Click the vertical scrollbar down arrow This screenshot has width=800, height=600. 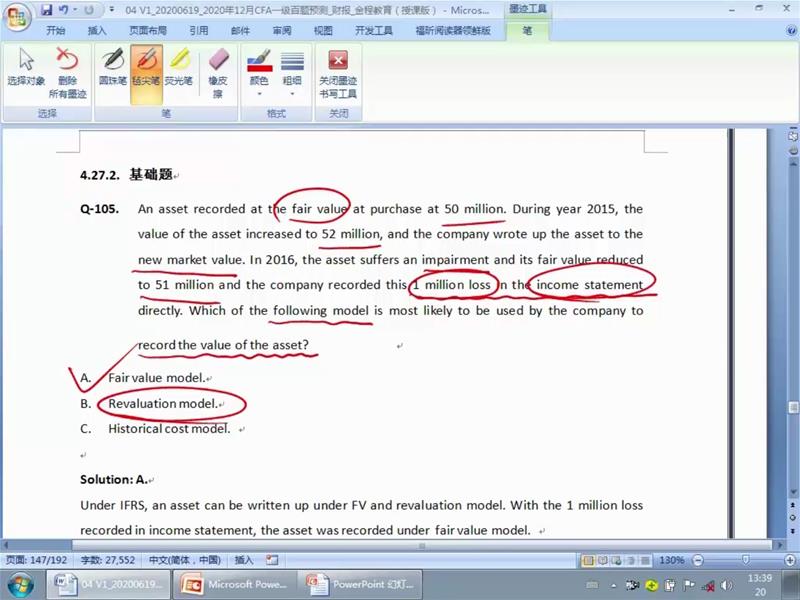[x=793, y=492]
